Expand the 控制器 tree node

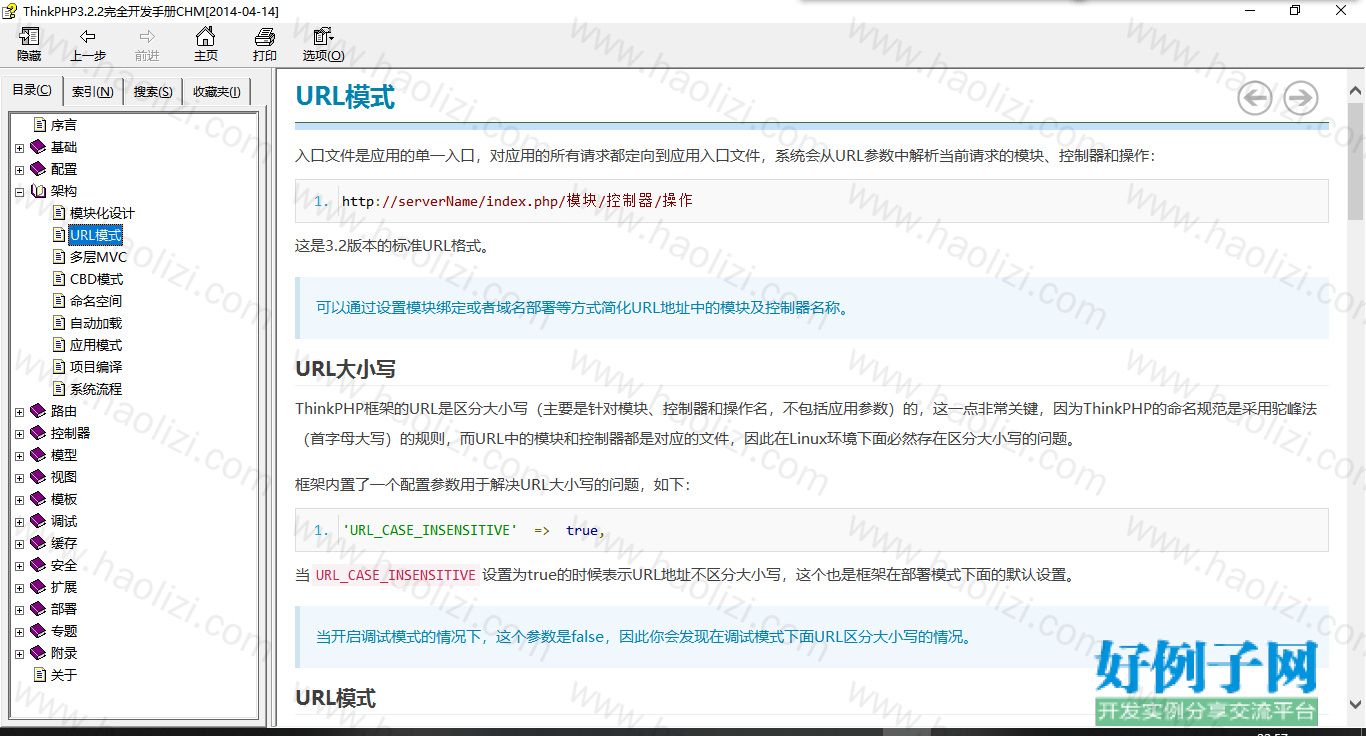[20, 434]
